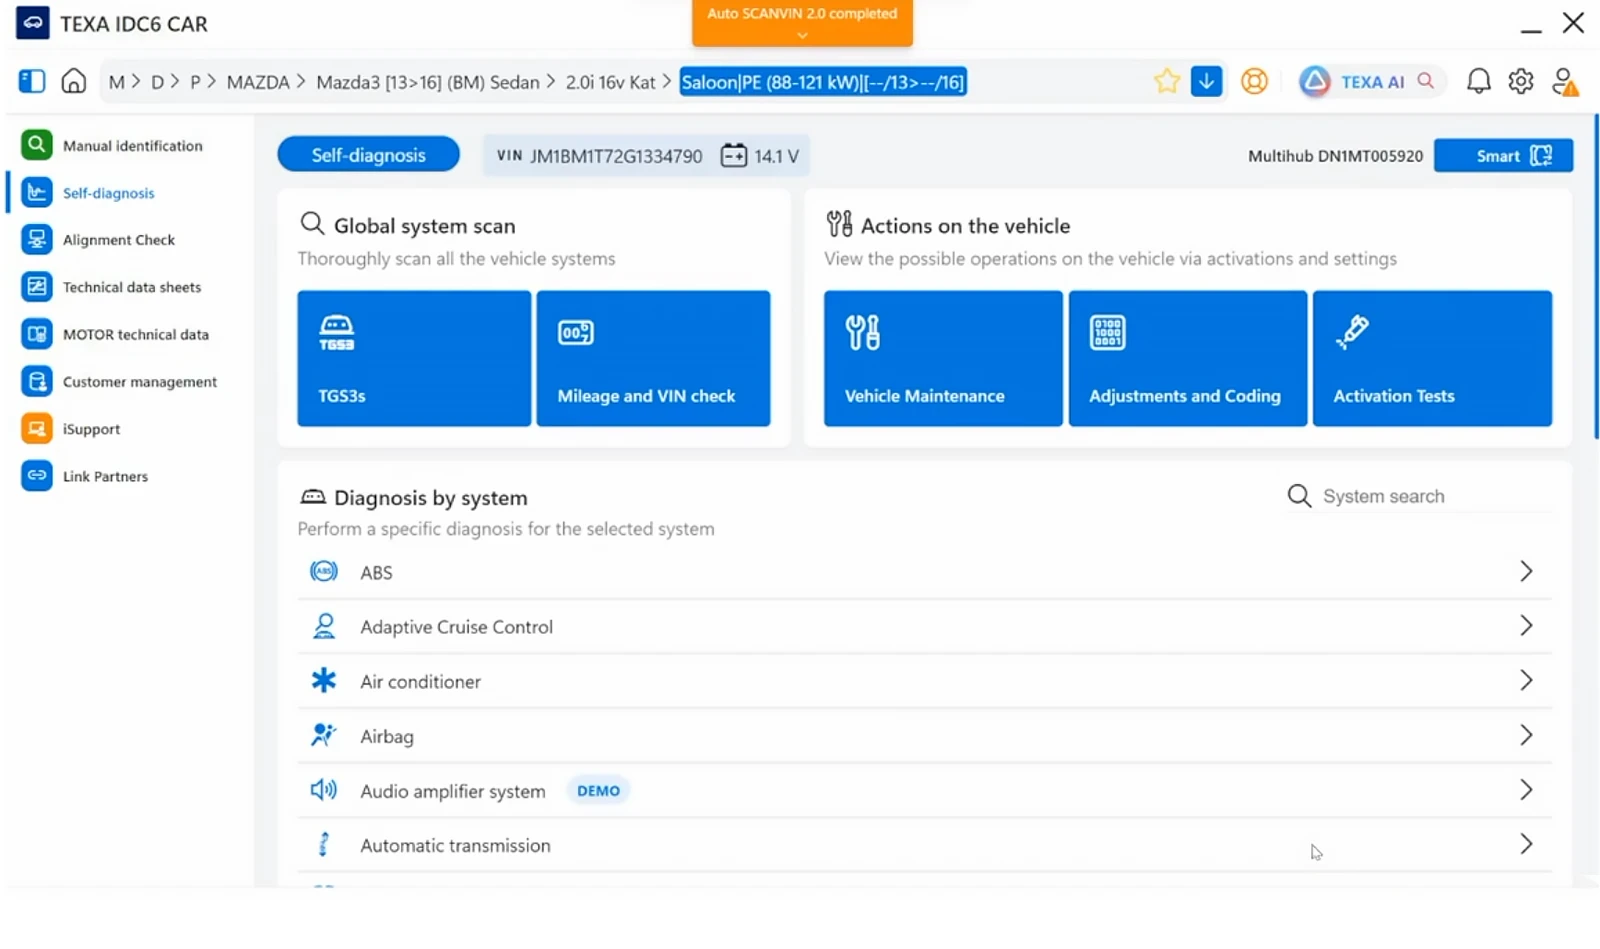The width and height of the screenshot is (1600, 949).
Task: Click the System search magnifier icon
Action: (x=1299, y=496)
